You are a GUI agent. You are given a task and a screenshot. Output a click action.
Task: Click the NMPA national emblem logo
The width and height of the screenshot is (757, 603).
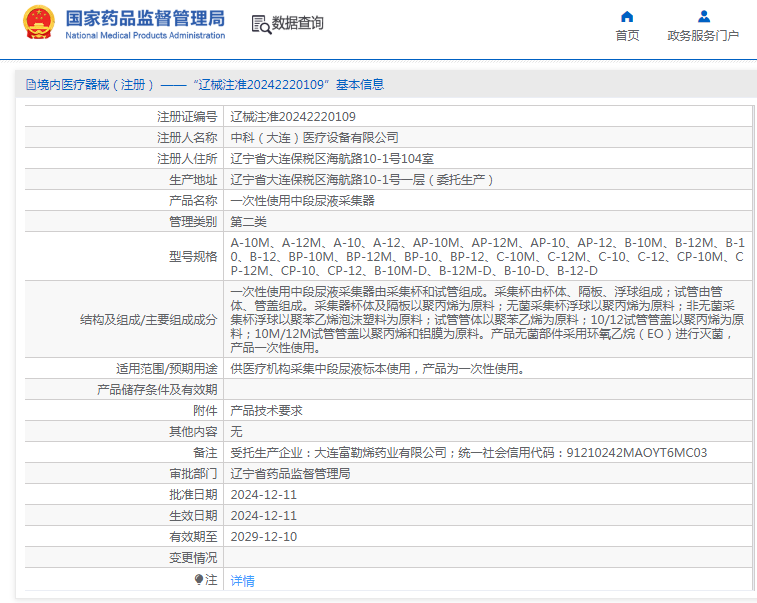39,22
